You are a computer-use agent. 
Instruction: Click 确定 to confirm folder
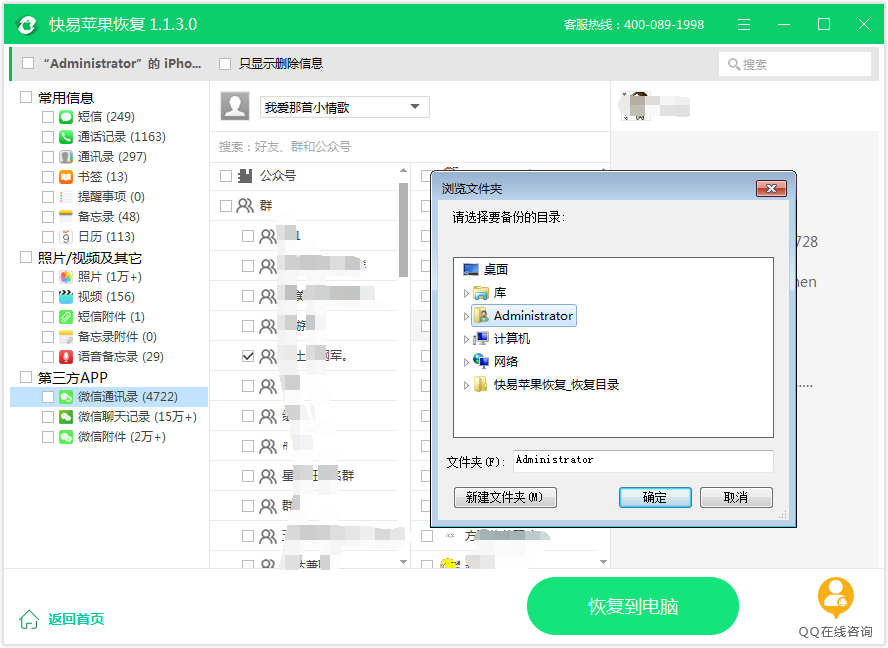[655, 497]
